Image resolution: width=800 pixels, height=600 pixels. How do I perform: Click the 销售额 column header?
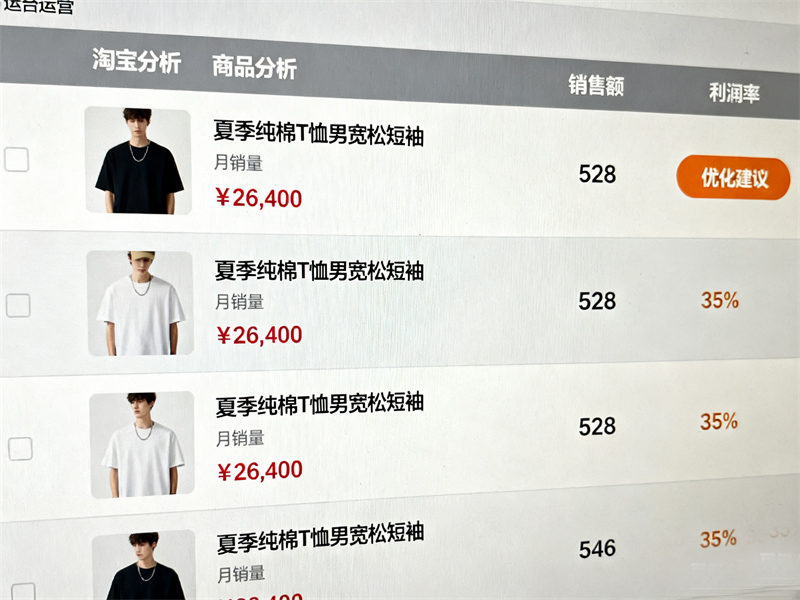[x=596, y=85]
